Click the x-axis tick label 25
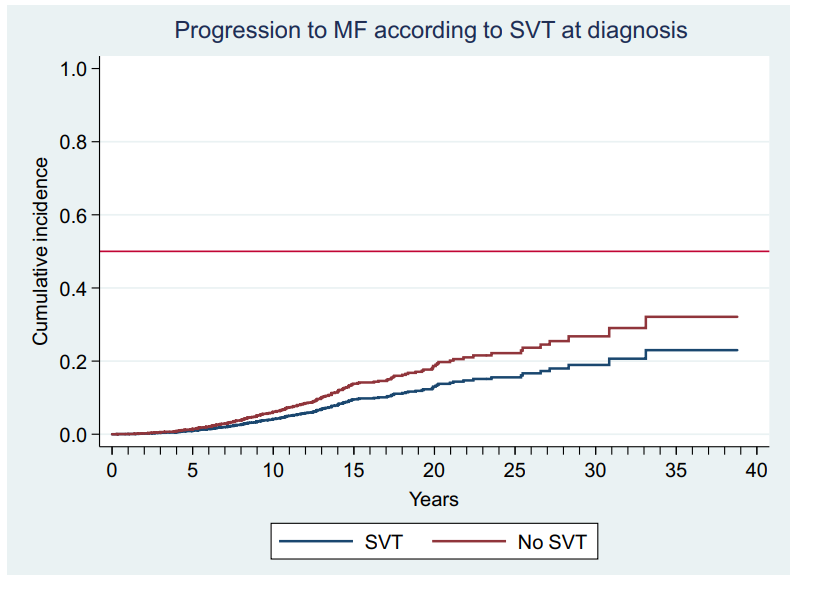 tap(515, 471)
